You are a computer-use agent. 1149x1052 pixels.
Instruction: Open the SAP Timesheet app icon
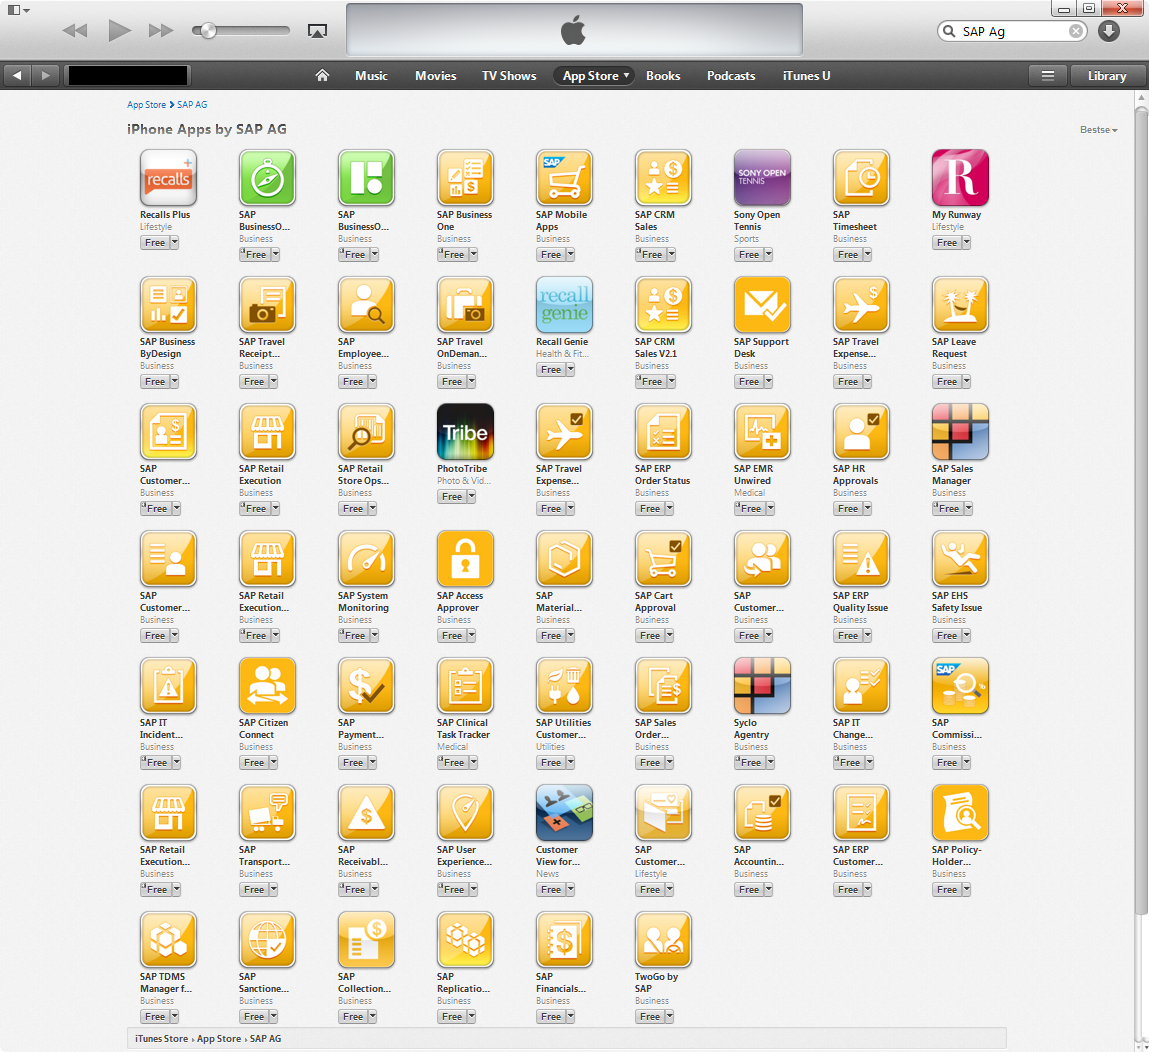861,177
